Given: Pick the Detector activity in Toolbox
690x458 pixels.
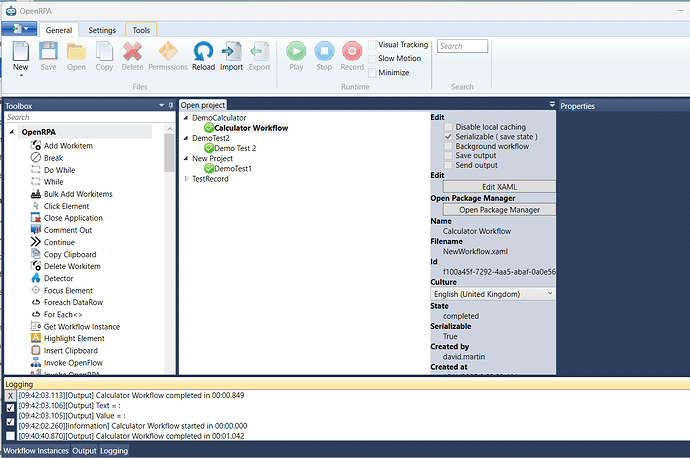Looking at the screenshot, I should (58, 278).
